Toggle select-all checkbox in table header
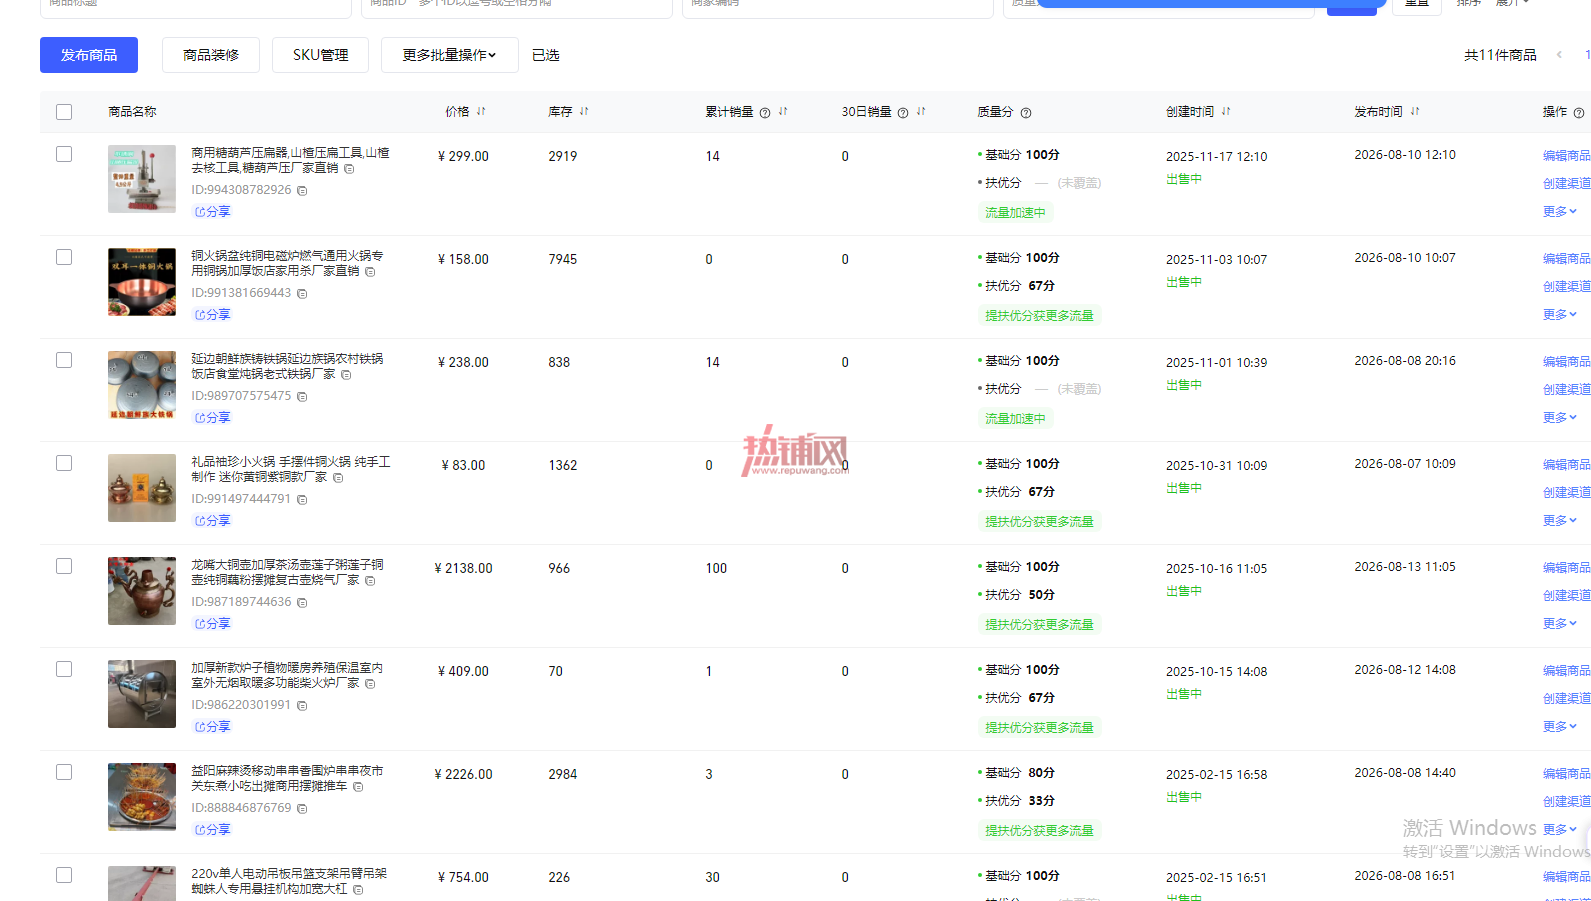Image resolution: width=1591 pixels, height=901 pixels. click(64, 112)
